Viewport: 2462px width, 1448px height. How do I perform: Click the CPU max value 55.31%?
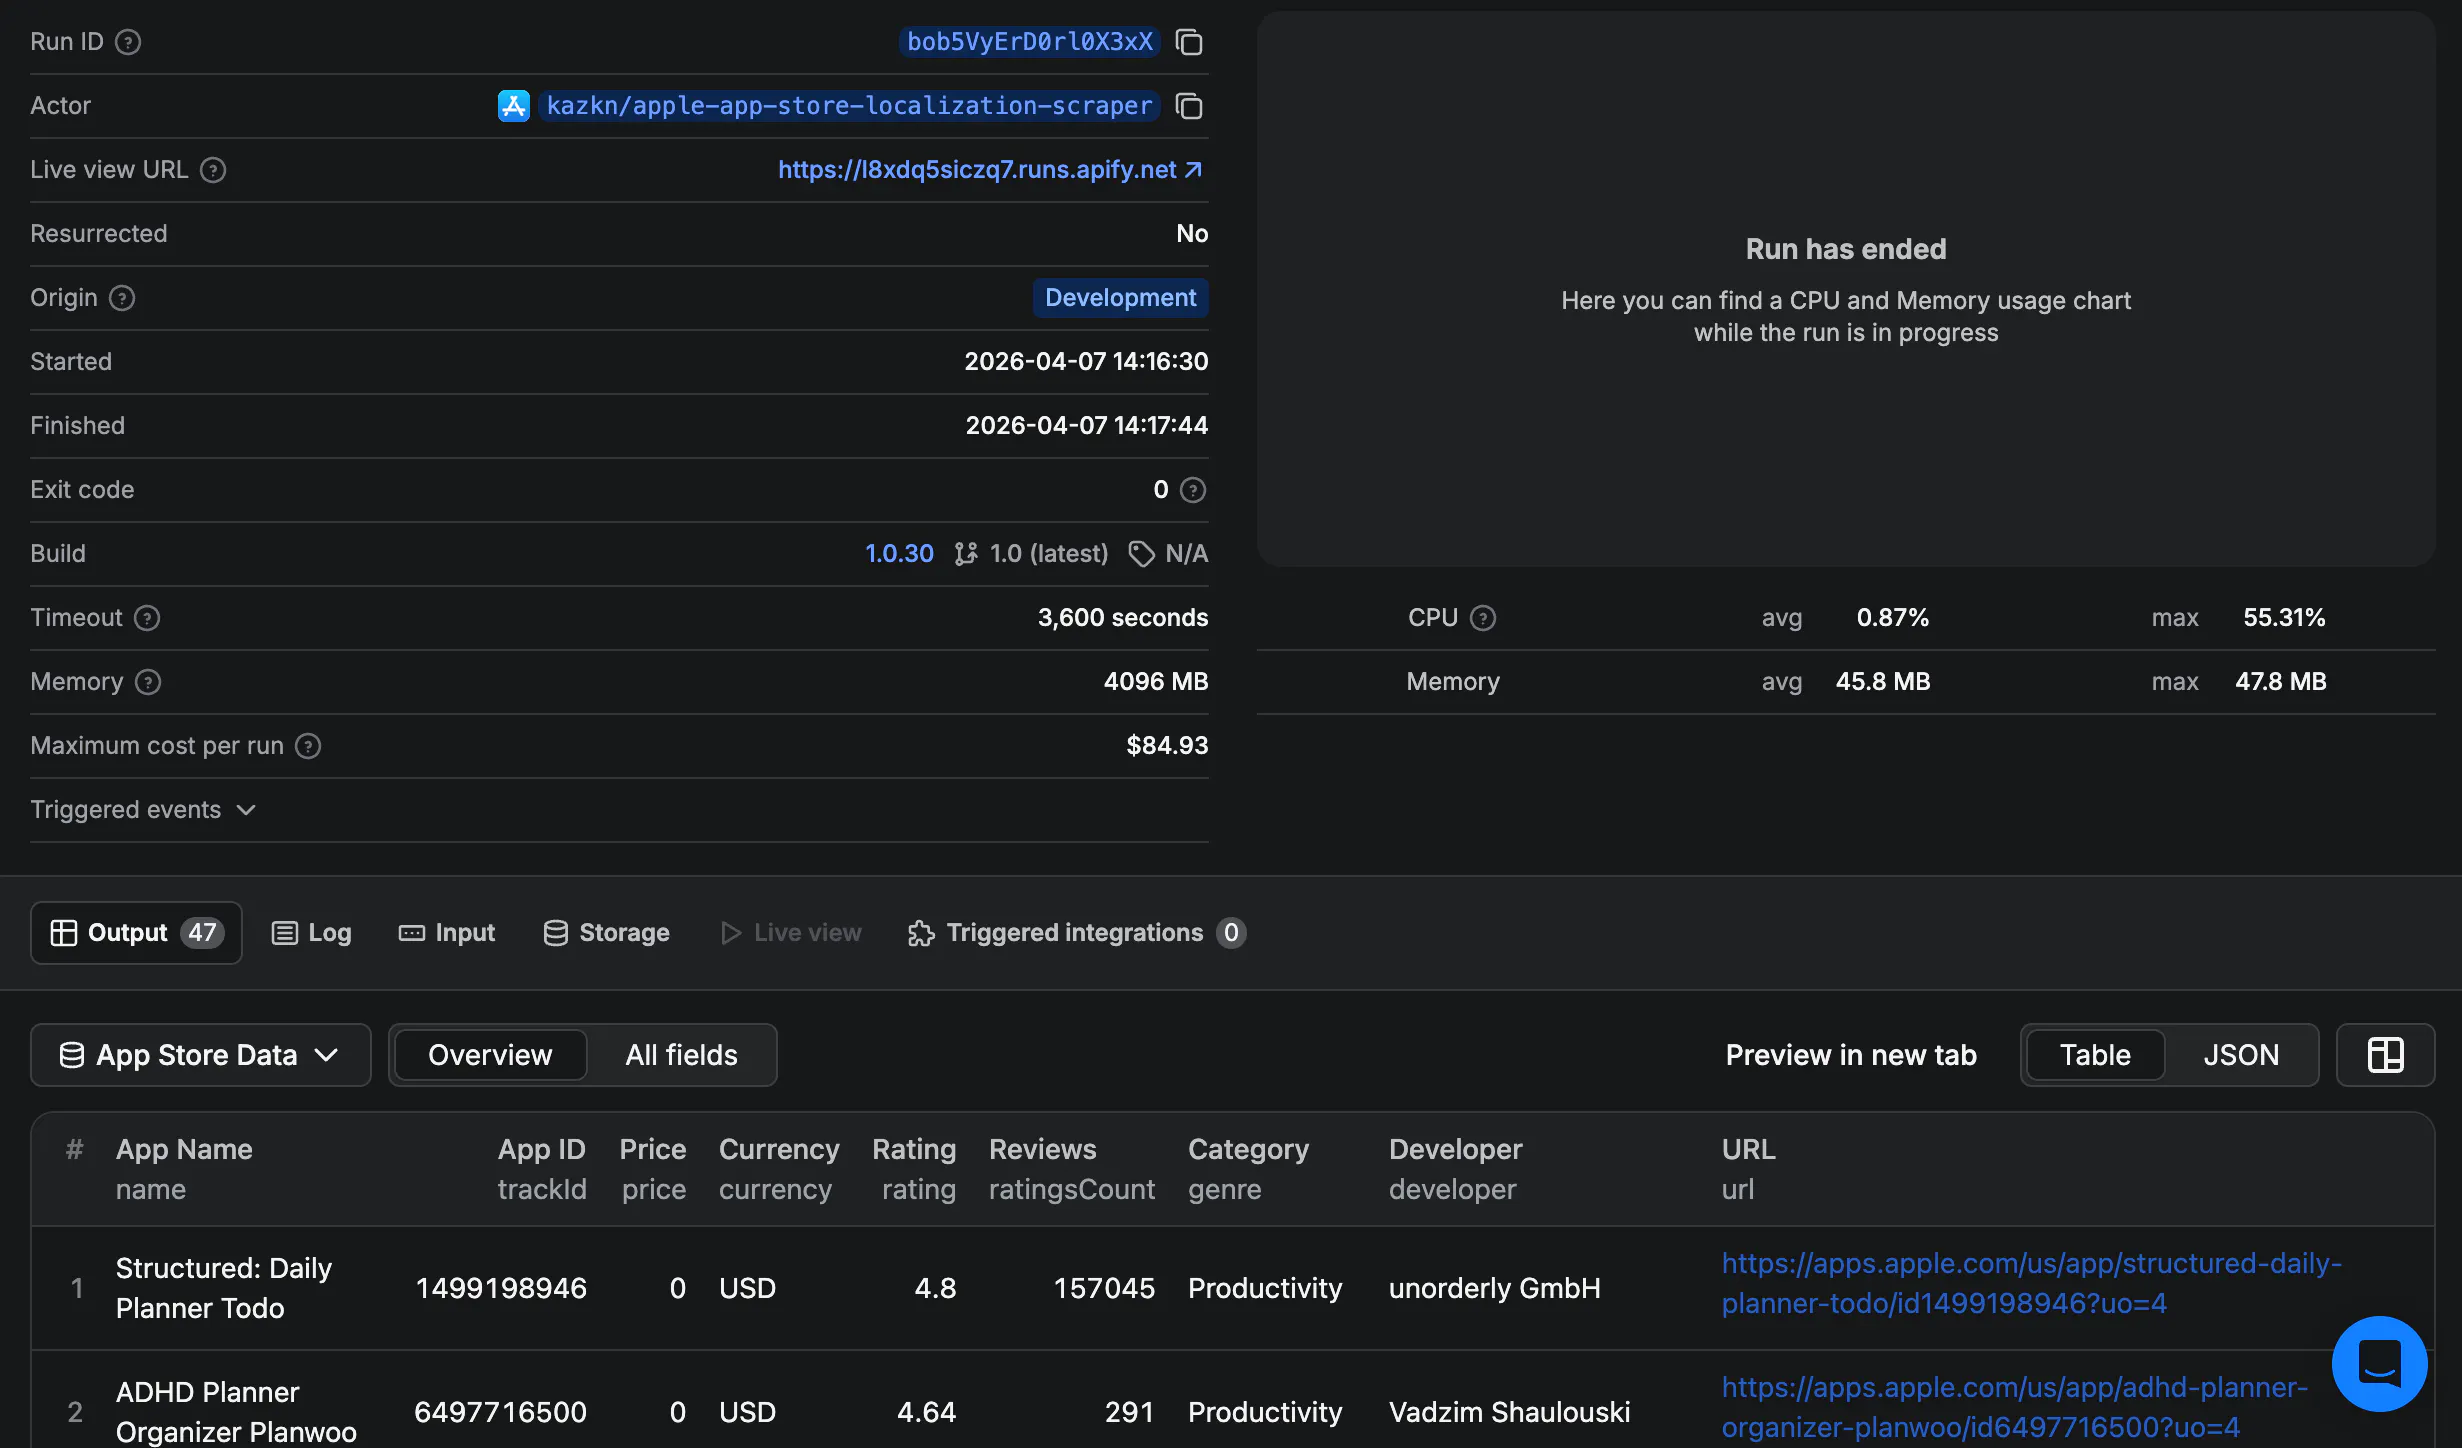[x=2284, y=618]
